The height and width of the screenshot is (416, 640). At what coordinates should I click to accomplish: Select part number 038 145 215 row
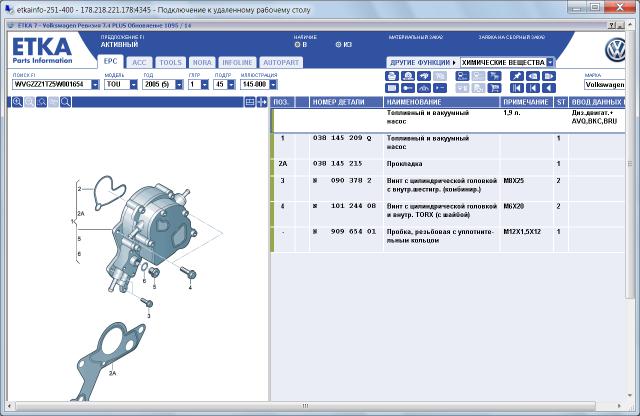click(447, 164)
